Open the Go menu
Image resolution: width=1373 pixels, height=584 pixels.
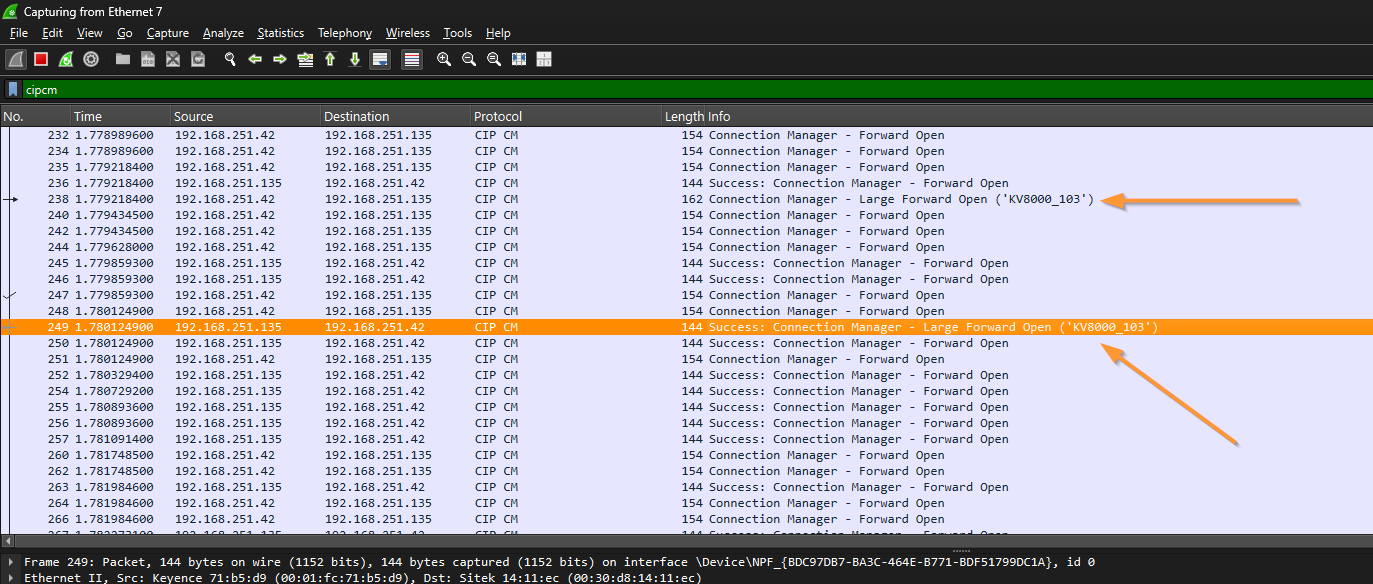(x=125, y=33)
